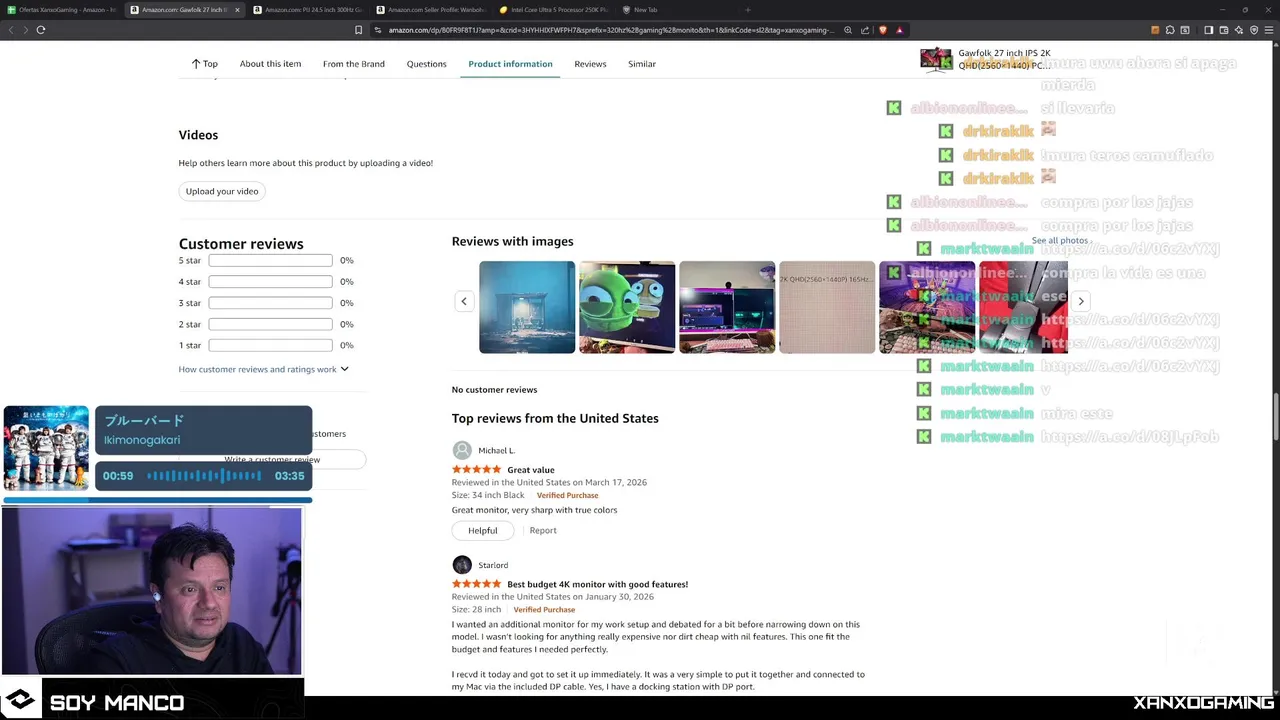Click See all photos link

(x=1060, y=241)
